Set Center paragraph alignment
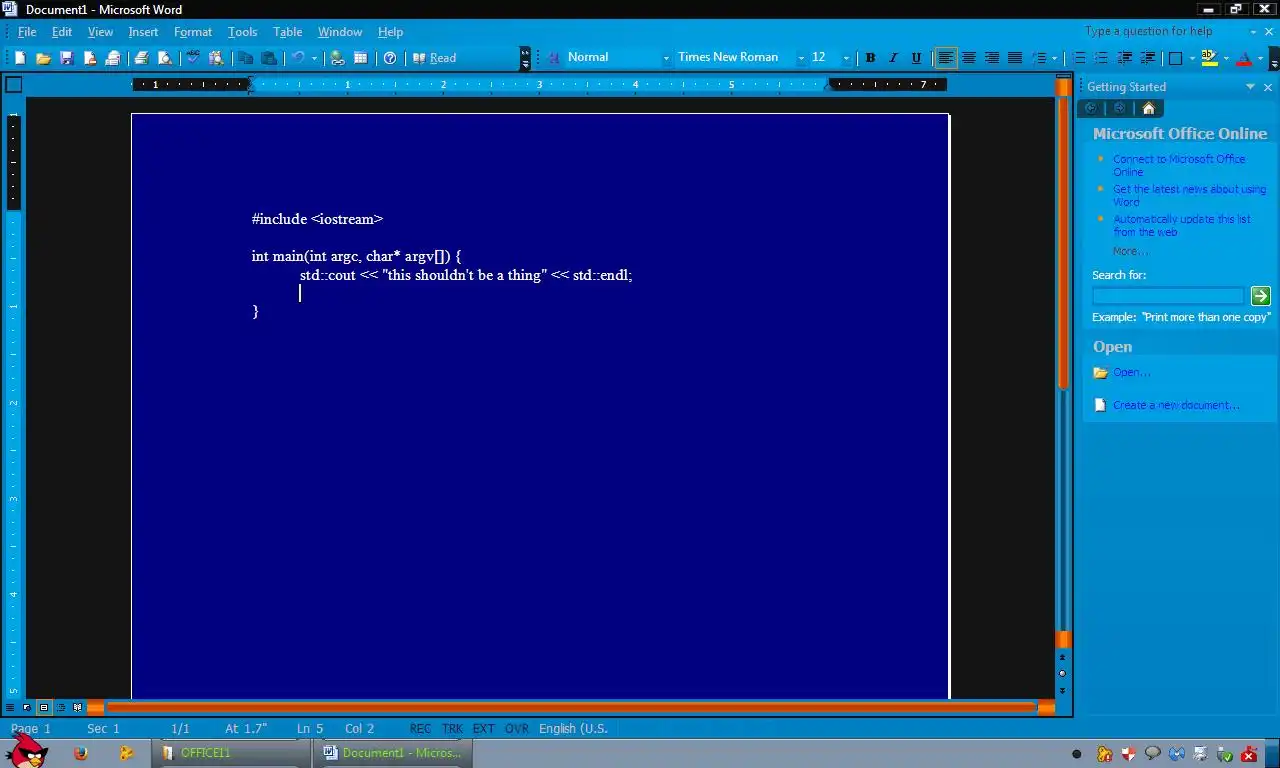 click(968, 58)
